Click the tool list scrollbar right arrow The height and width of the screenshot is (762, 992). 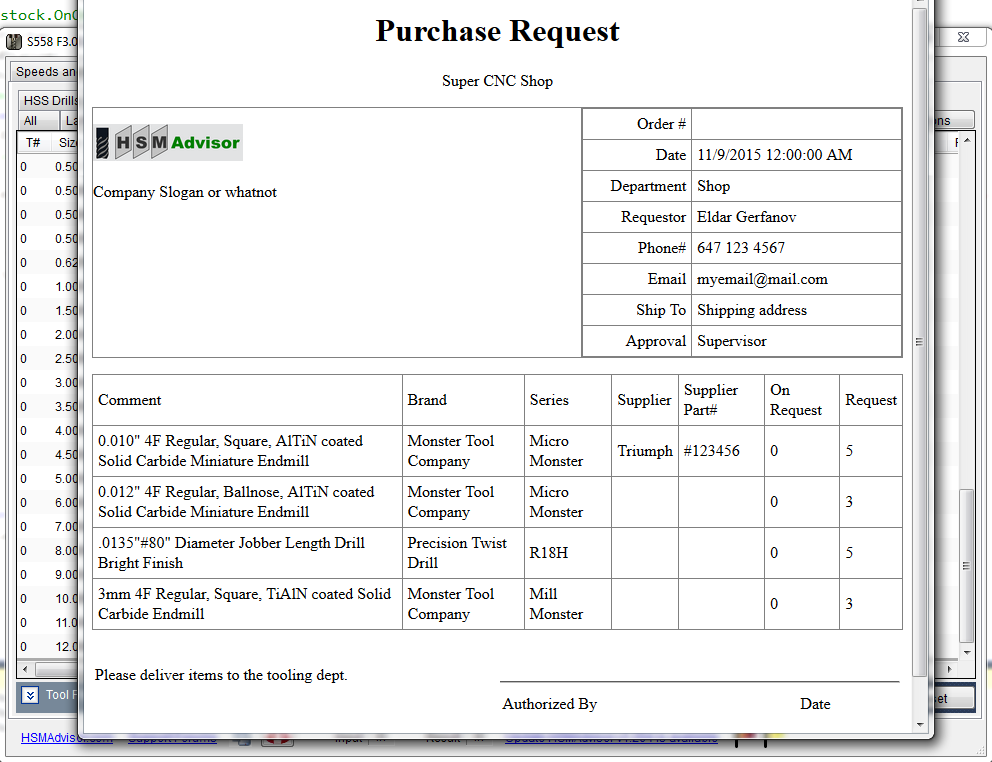click(x=949, y=668)
